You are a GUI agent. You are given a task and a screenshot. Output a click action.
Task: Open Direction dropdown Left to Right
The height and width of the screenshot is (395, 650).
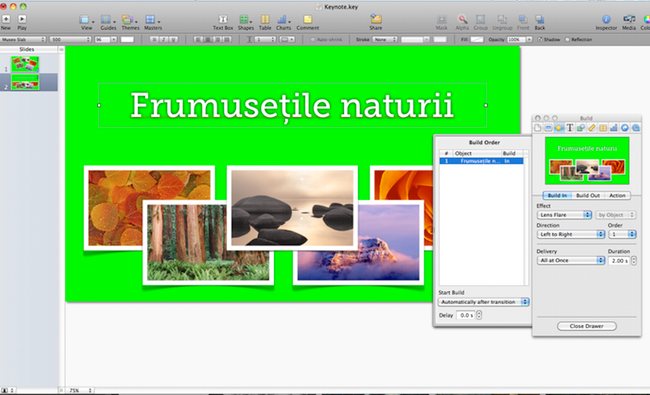[x=571, y=234]
